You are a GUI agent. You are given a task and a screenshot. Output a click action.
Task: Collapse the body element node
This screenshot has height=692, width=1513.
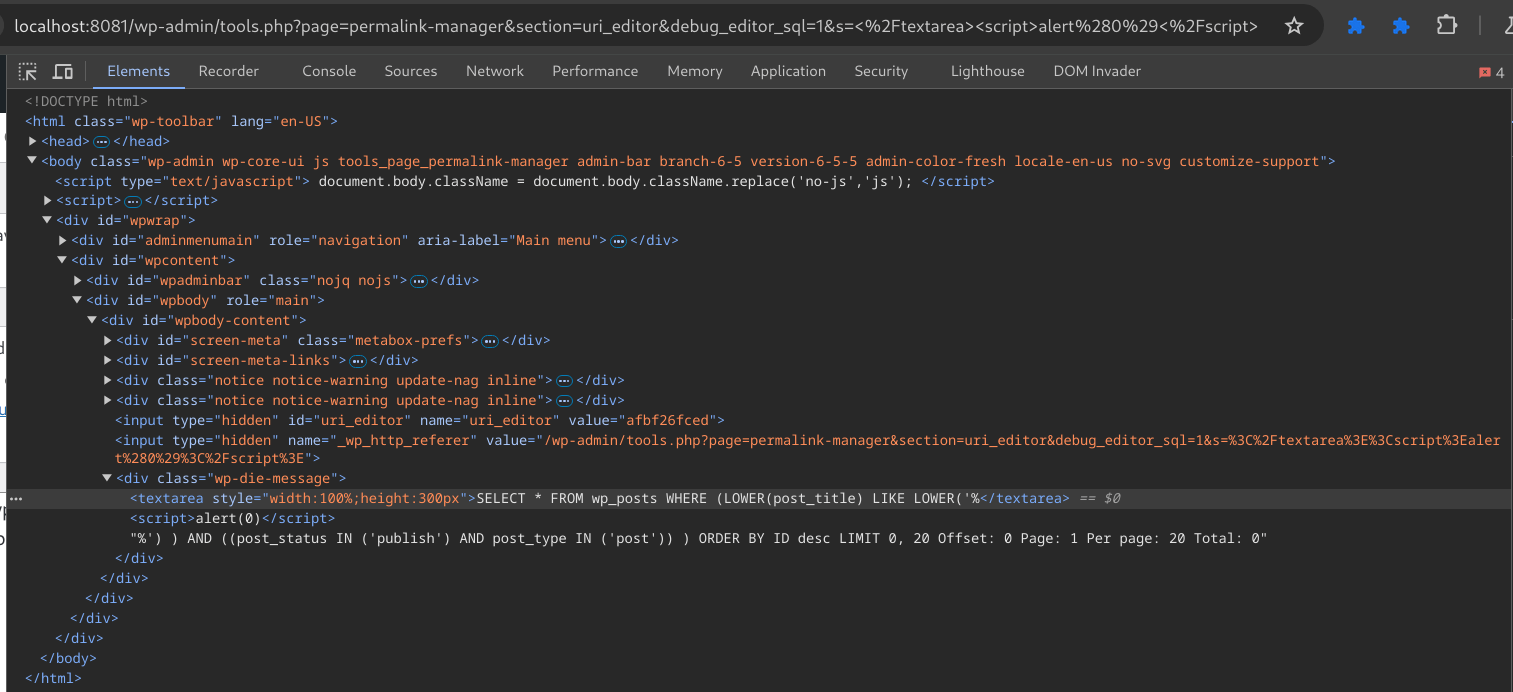(x=32, y=161)
